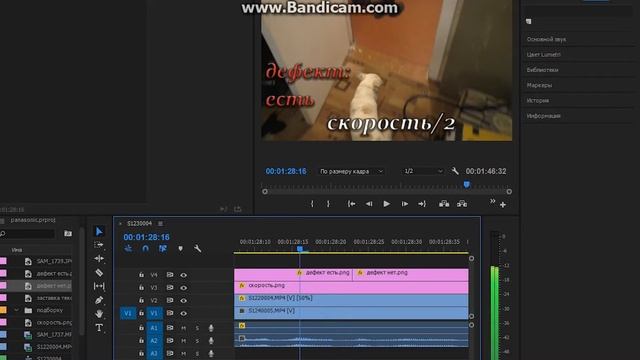Click the Go to Out button
The image size is (640, 360).
click(422, 204)
